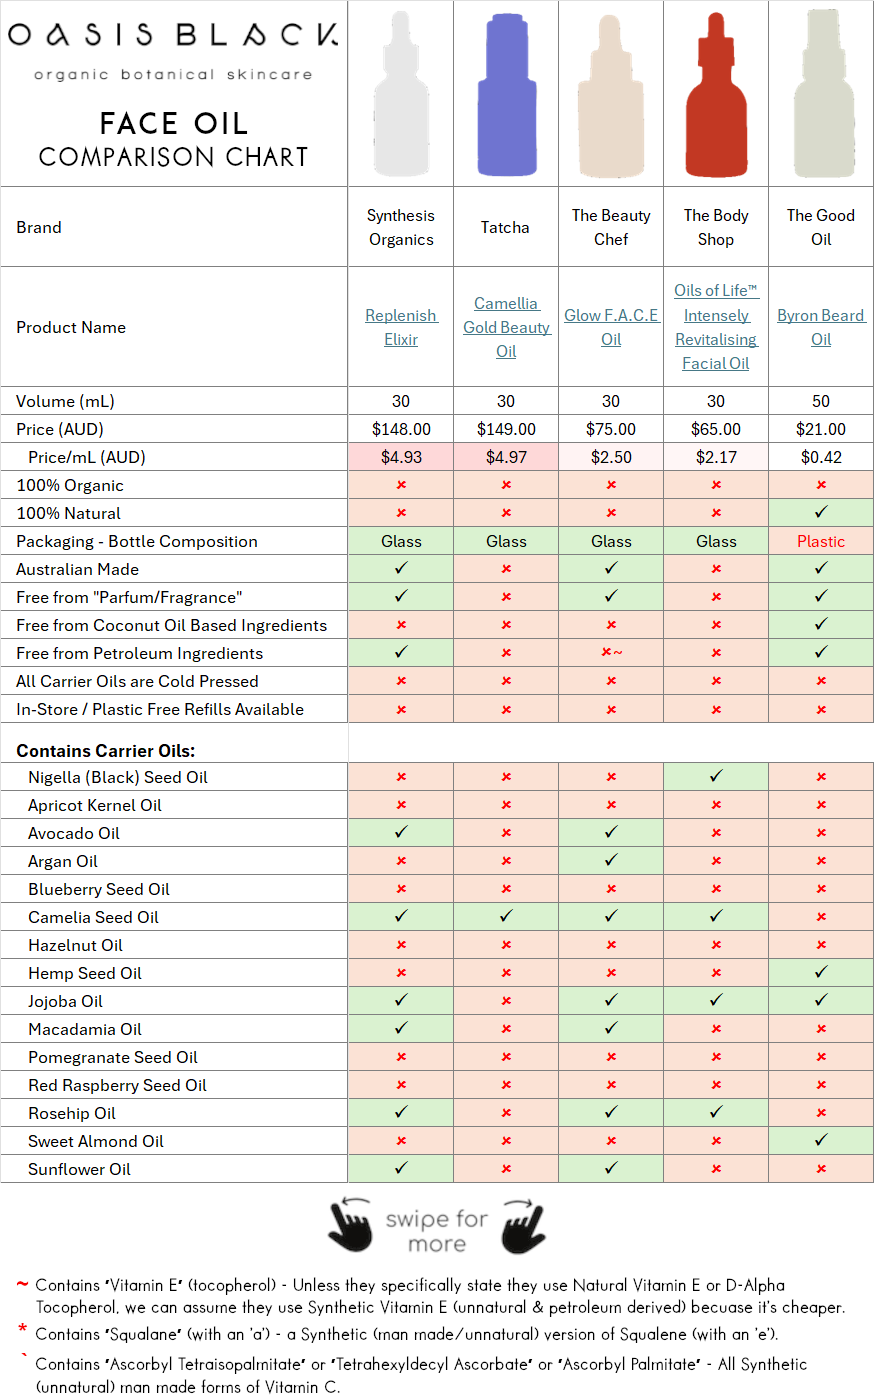874x1400 pixels.
Task: Click The Good Oil Parfum/Fragrance checkmark
Action: [x=821, y=596]
